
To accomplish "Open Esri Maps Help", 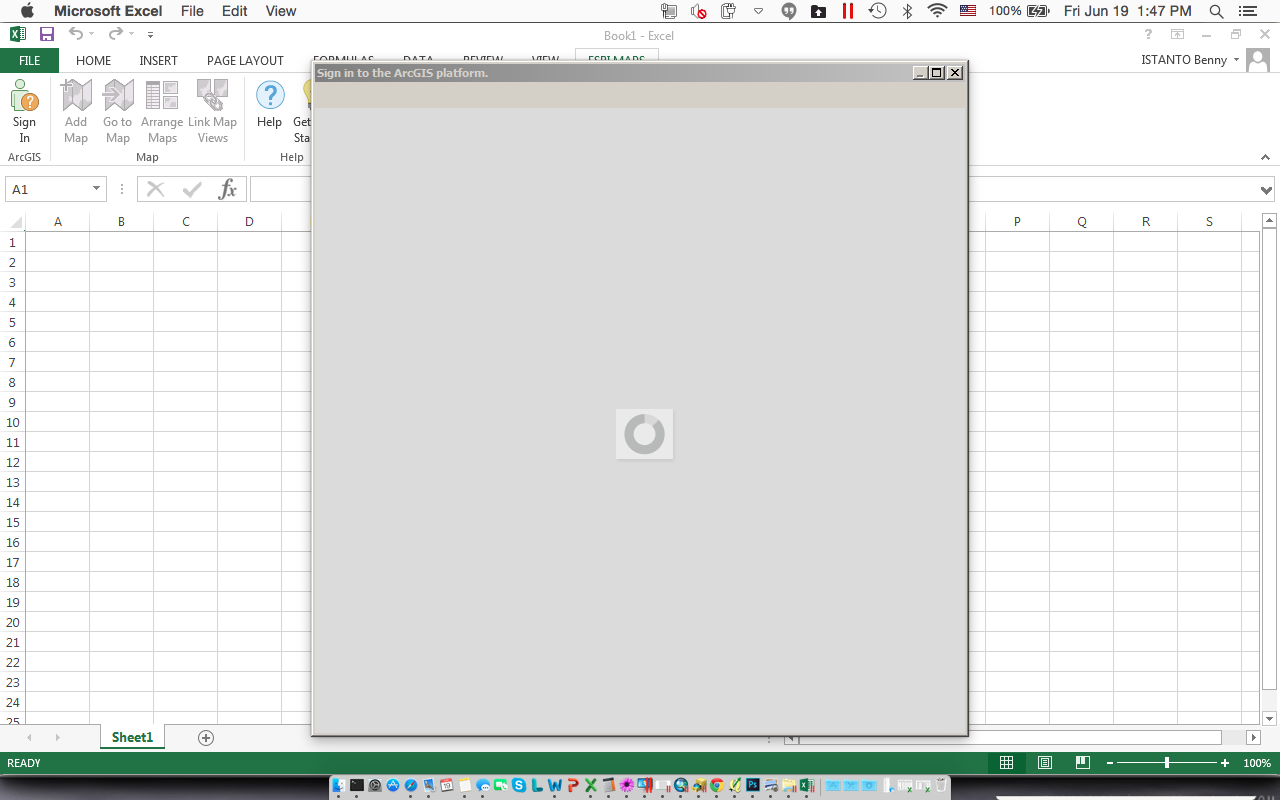I will tap(270, 105).
